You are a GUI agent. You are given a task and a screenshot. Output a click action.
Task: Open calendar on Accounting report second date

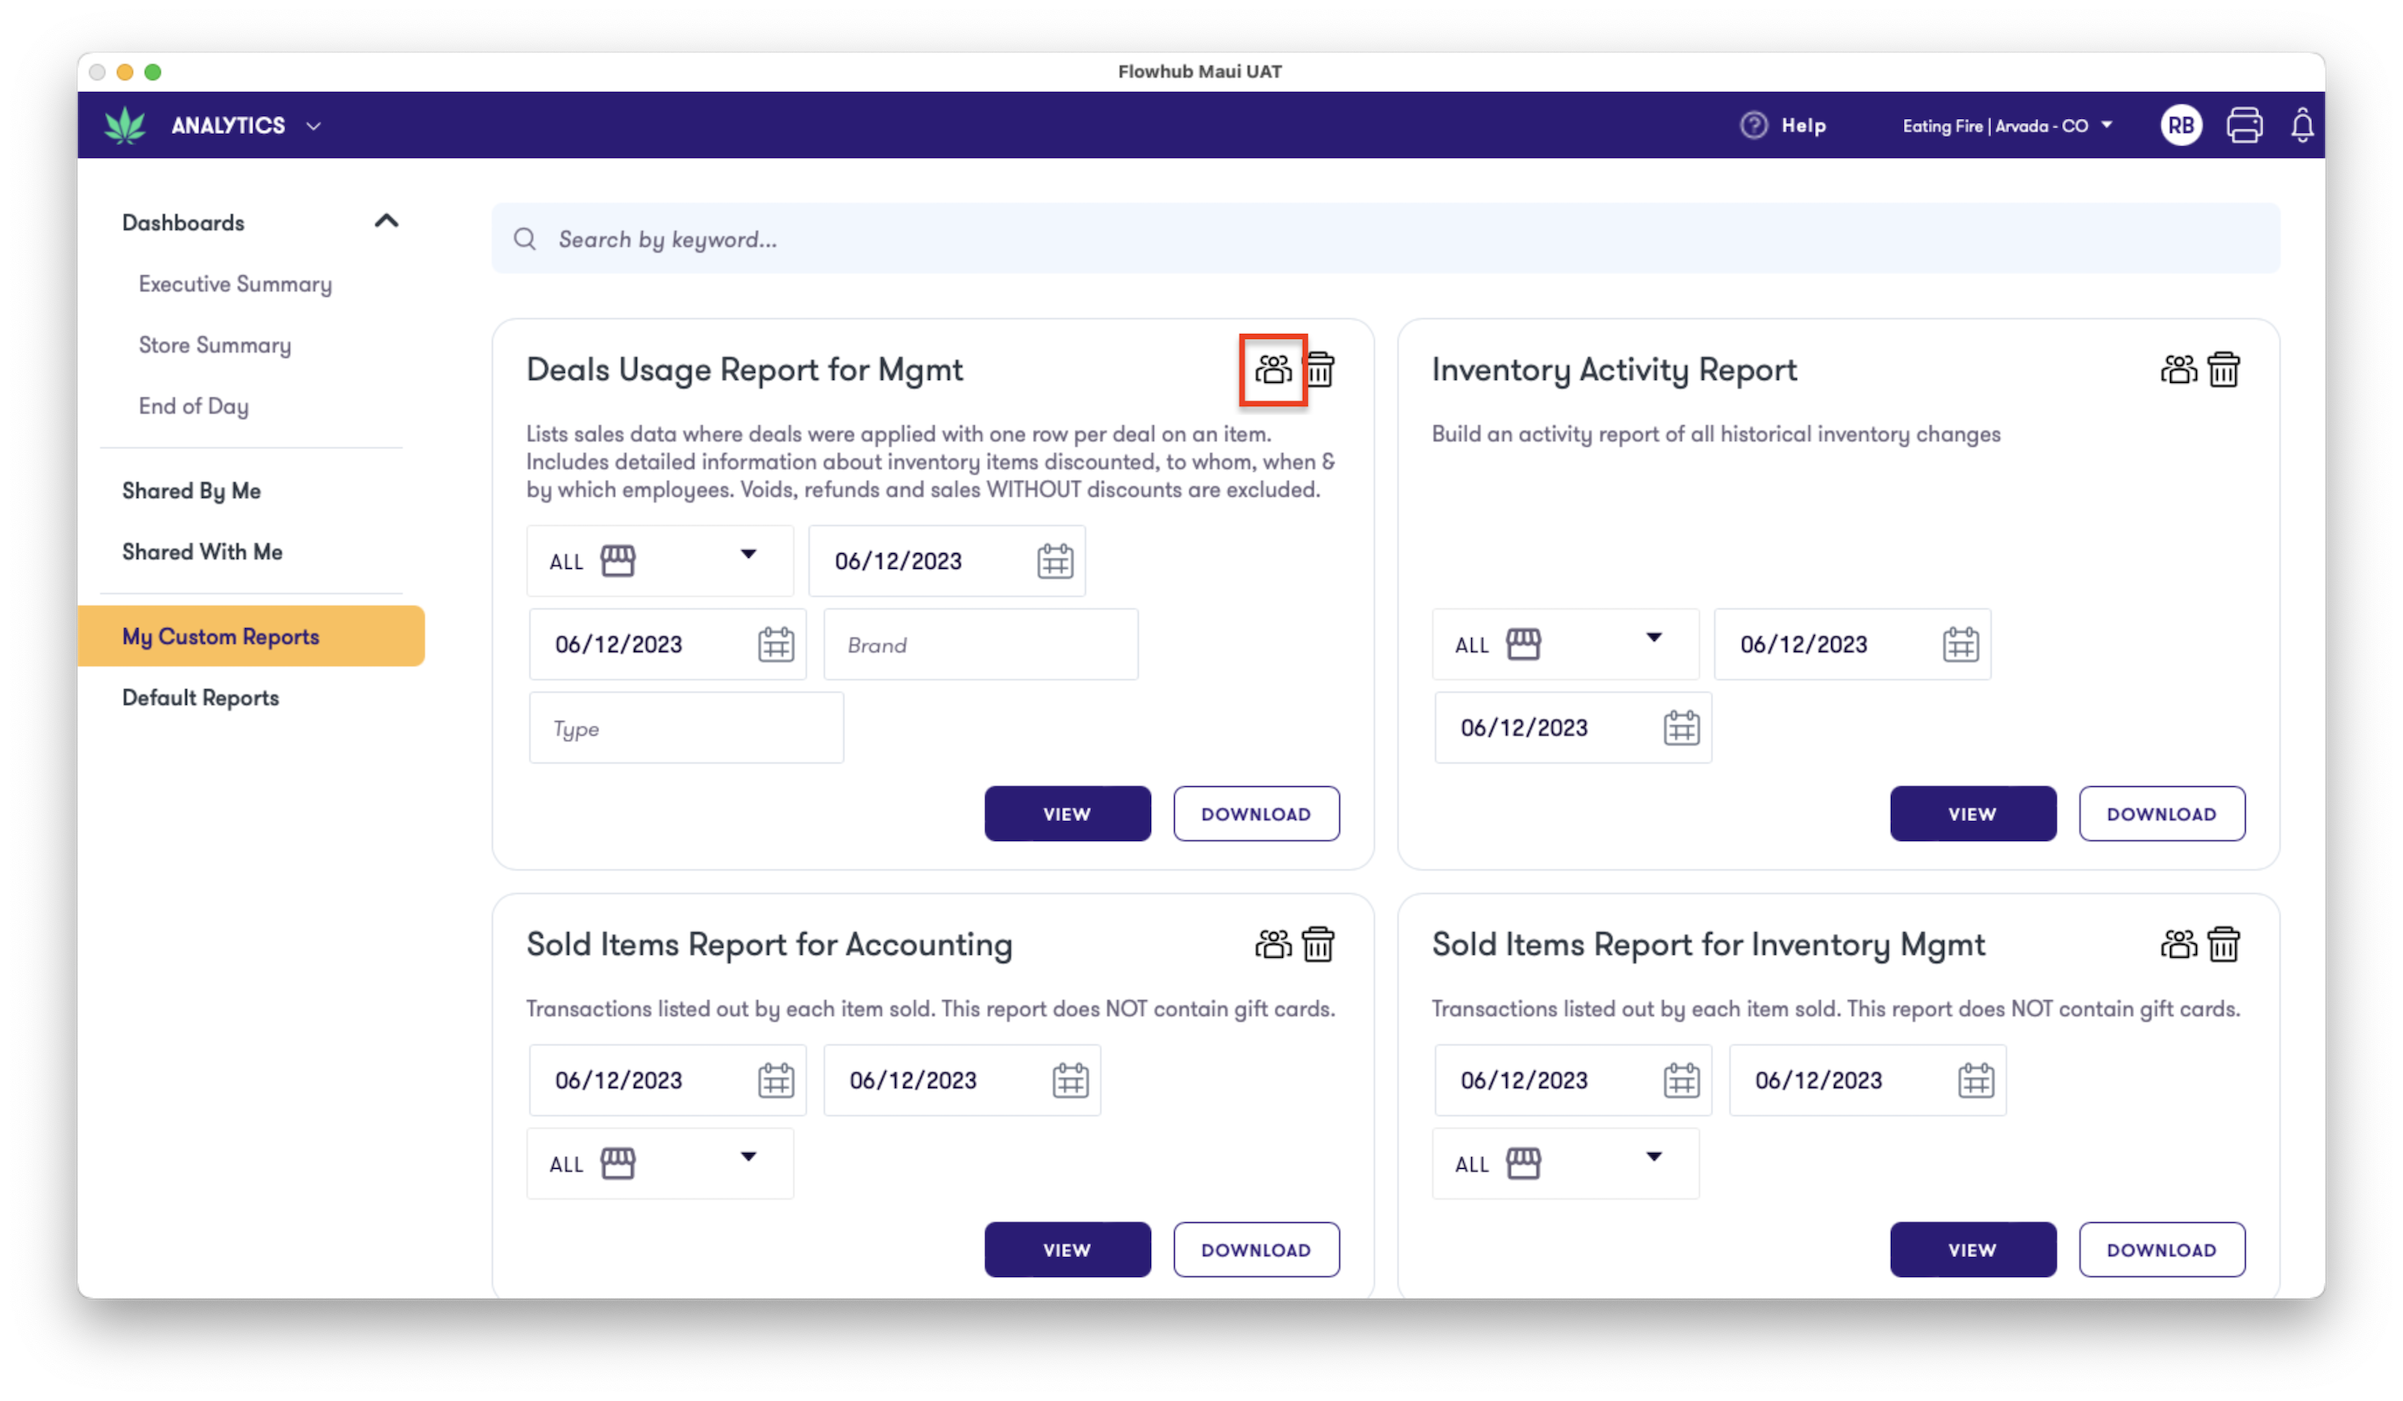pyautogui.click(x=1070, y=1080)
